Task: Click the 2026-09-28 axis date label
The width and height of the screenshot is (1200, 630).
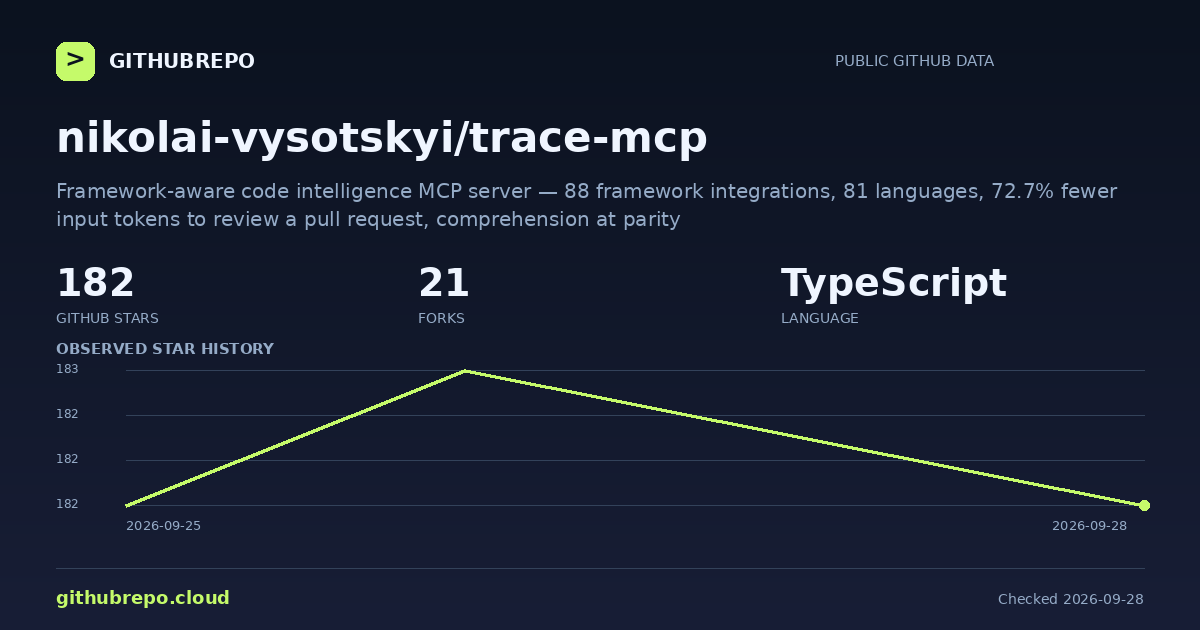Action: tap(1089, 526)
